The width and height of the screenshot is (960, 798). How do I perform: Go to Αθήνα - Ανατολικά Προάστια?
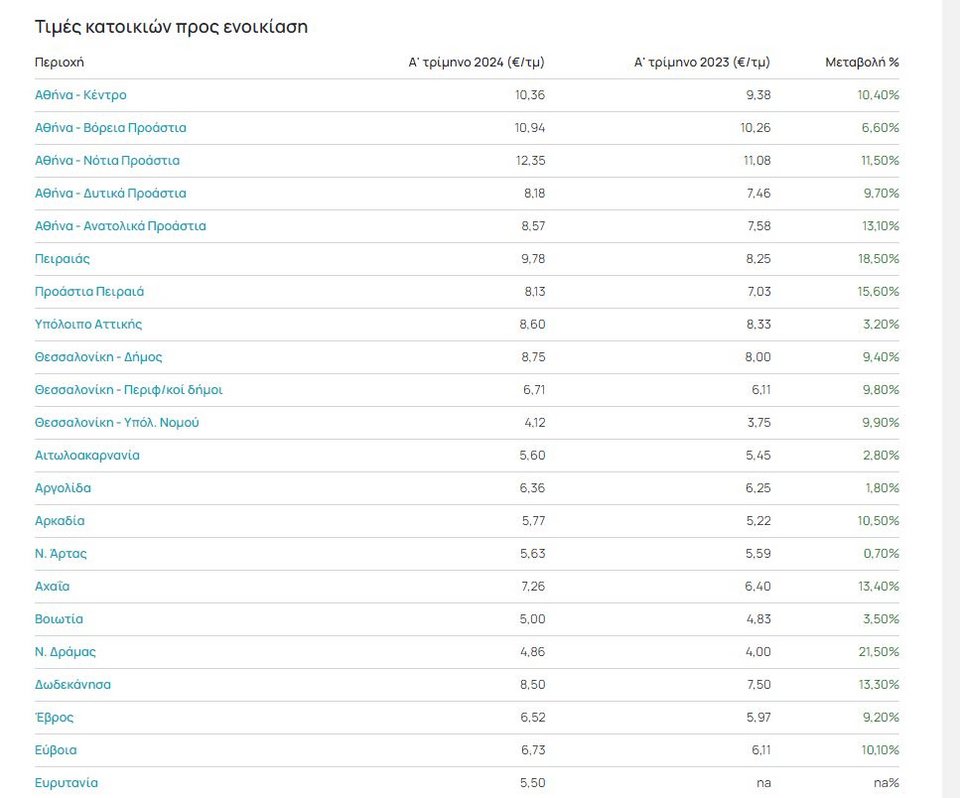120,226
